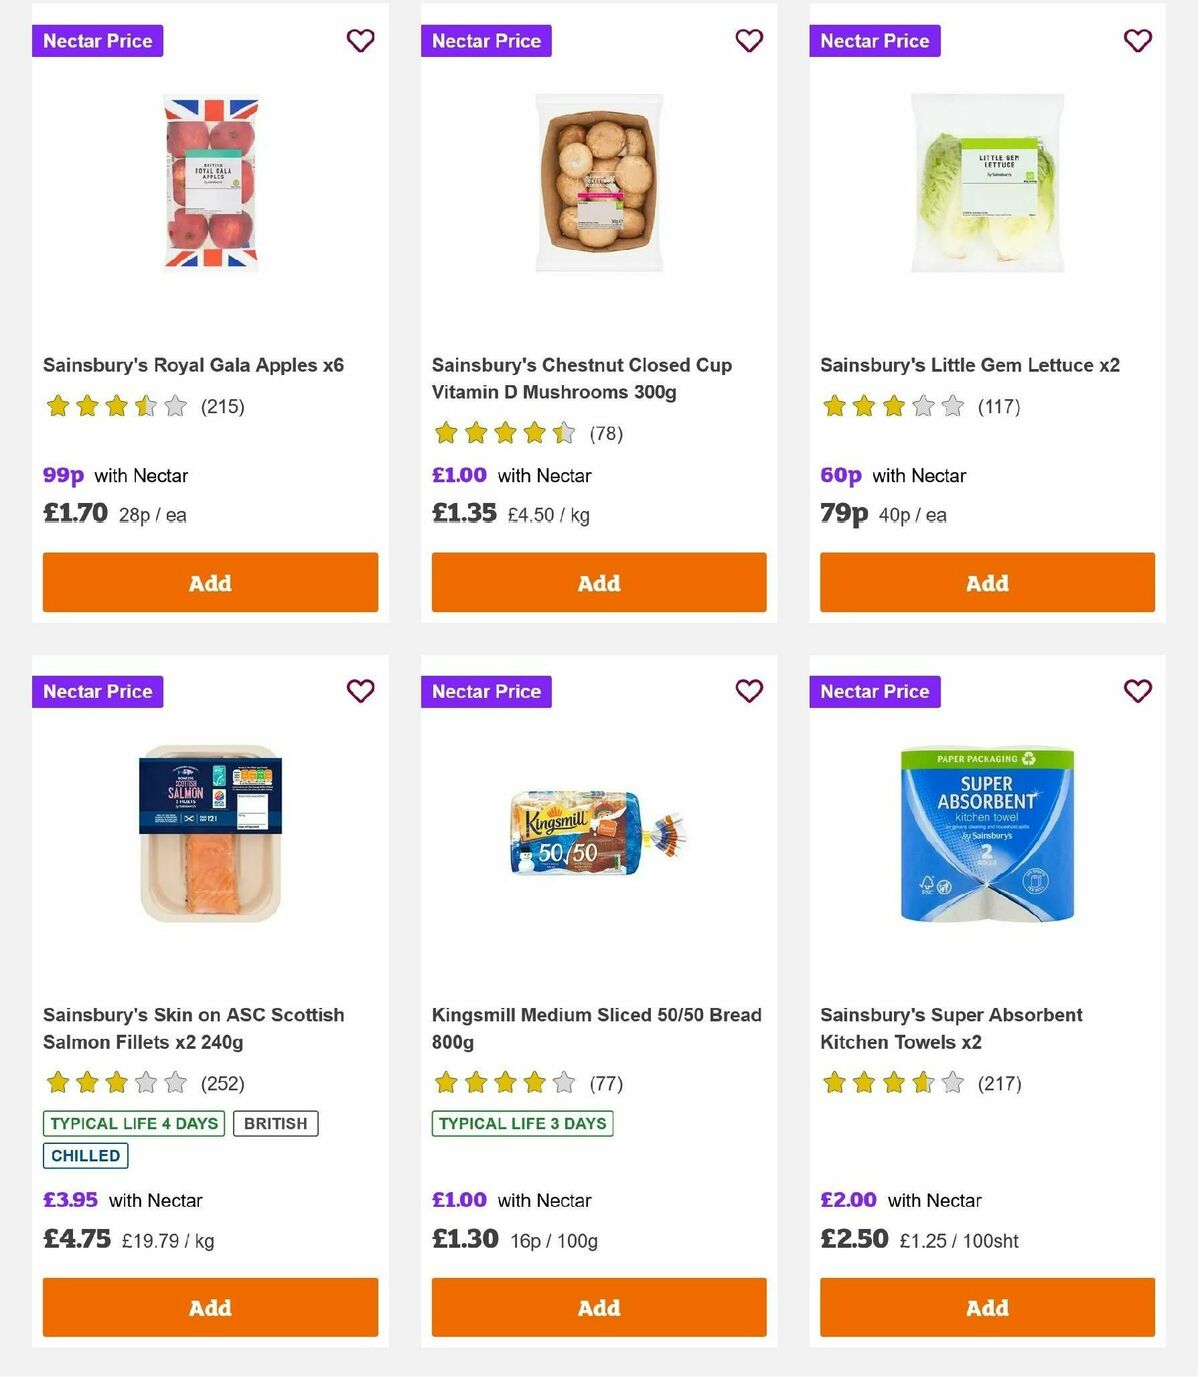Click the heart icon on Chestnut Mushrooms

(749, 41)
